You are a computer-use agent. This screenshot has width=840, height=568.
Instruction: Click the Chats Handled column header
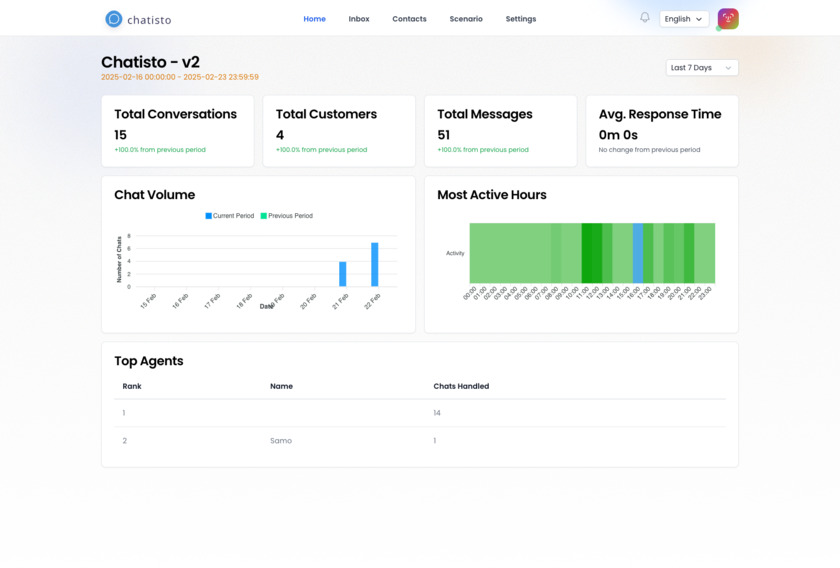[x=461, y=386]
